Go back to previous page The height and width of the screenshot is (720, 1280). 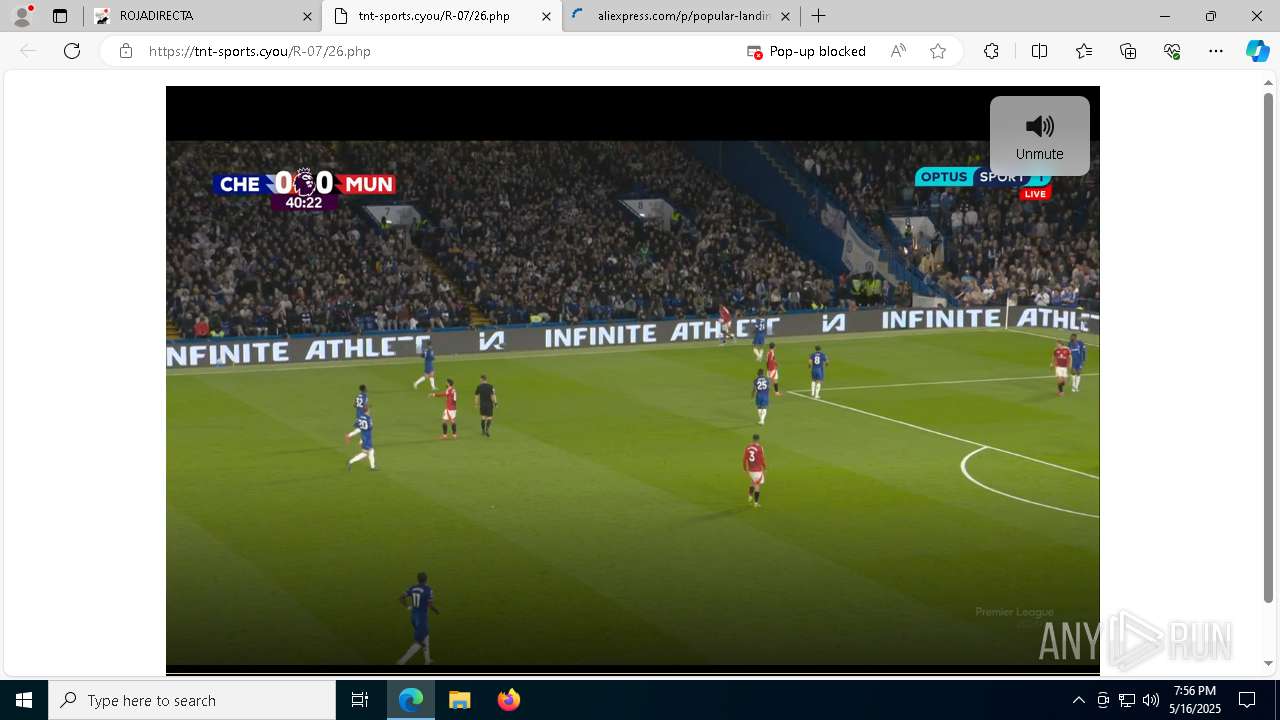pos(28,51)
